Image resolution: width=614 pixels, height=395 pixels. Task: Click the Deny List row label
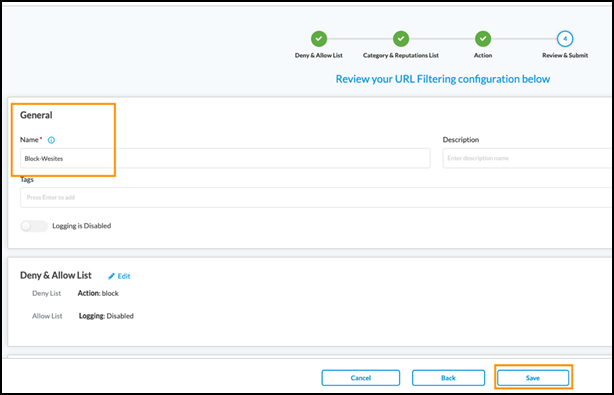click(x=47, y=293)
